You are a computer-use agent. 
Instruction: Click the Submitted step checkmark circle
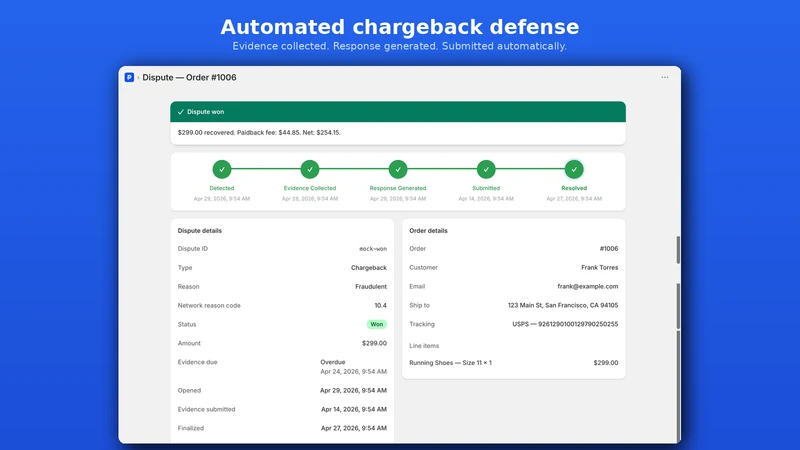(x=486, y=169)
